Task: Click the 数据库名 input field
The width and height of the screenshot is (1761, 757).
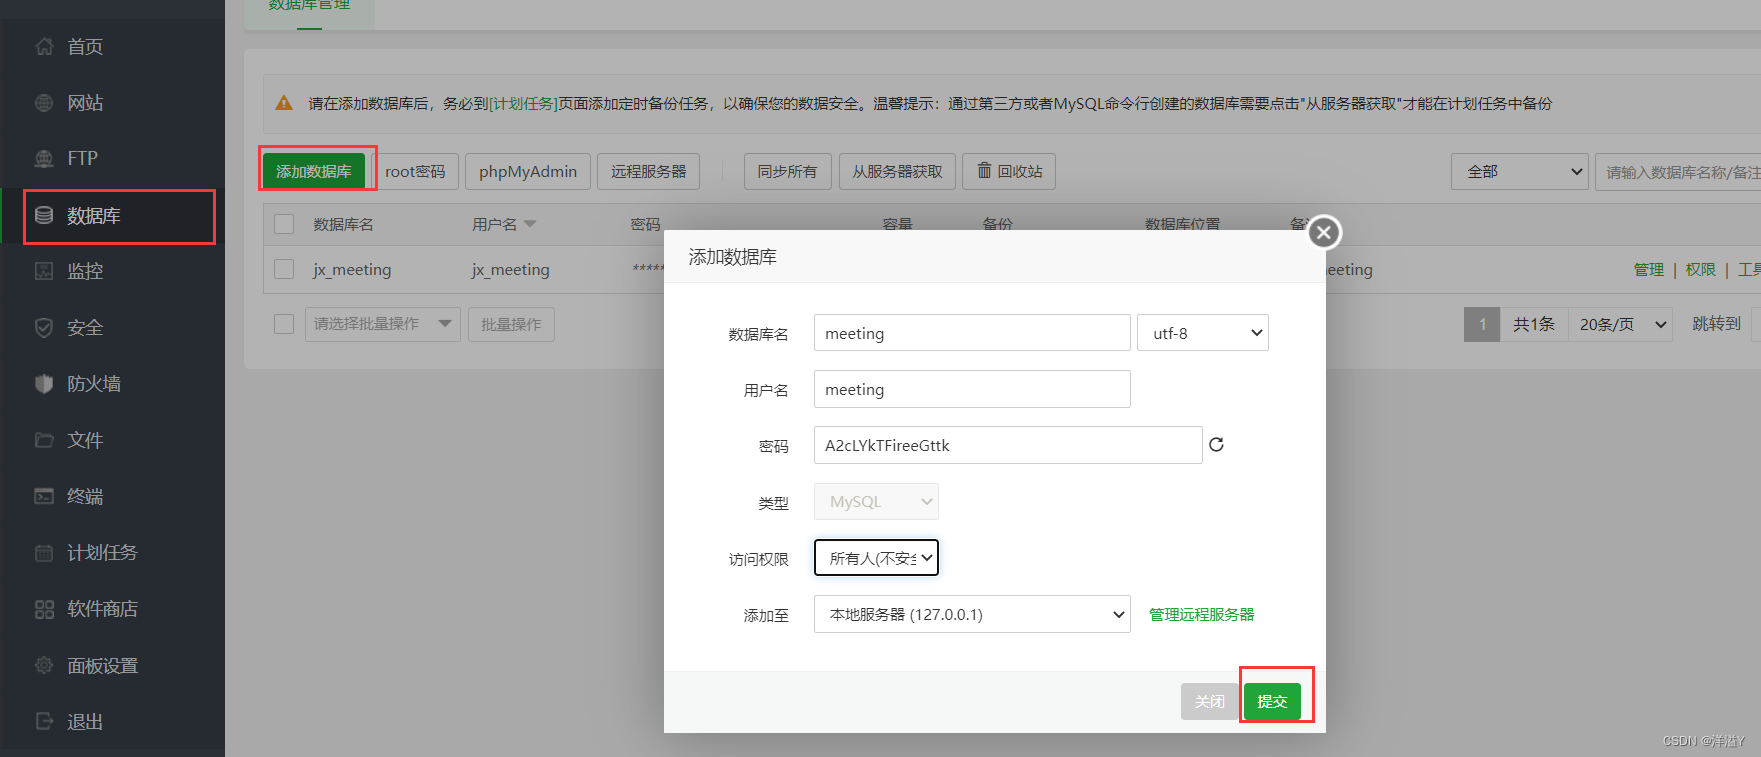Action: coord(972,333)
